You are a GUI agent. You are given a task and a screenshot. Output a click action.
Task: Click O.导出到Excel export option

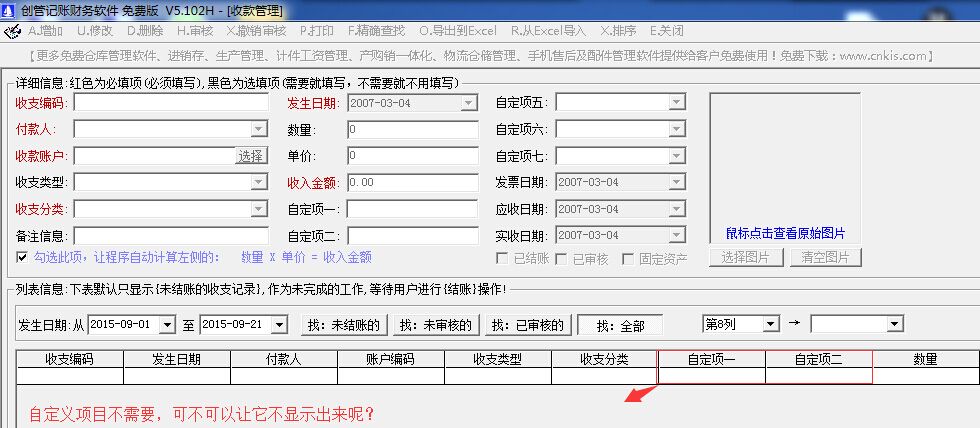pyautogui.click(x=456, y=30)
